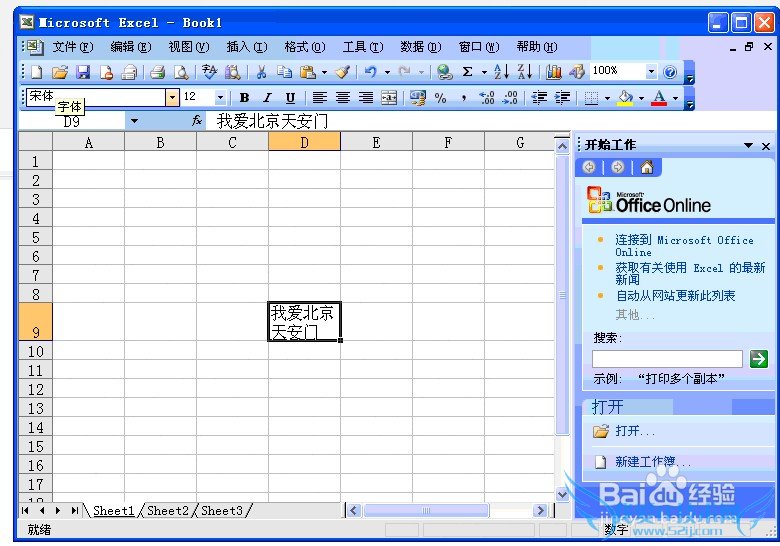Open the 格式 menu
780x546 pixels.
(304, 47)
